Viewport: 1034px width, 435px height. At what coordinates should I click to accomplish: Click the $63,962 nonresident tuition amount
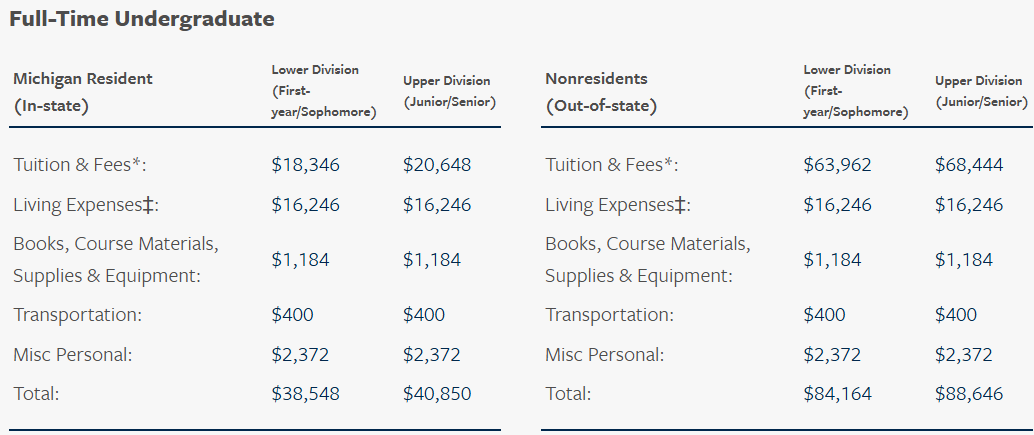pyautogui.click(x=837, y=165)
